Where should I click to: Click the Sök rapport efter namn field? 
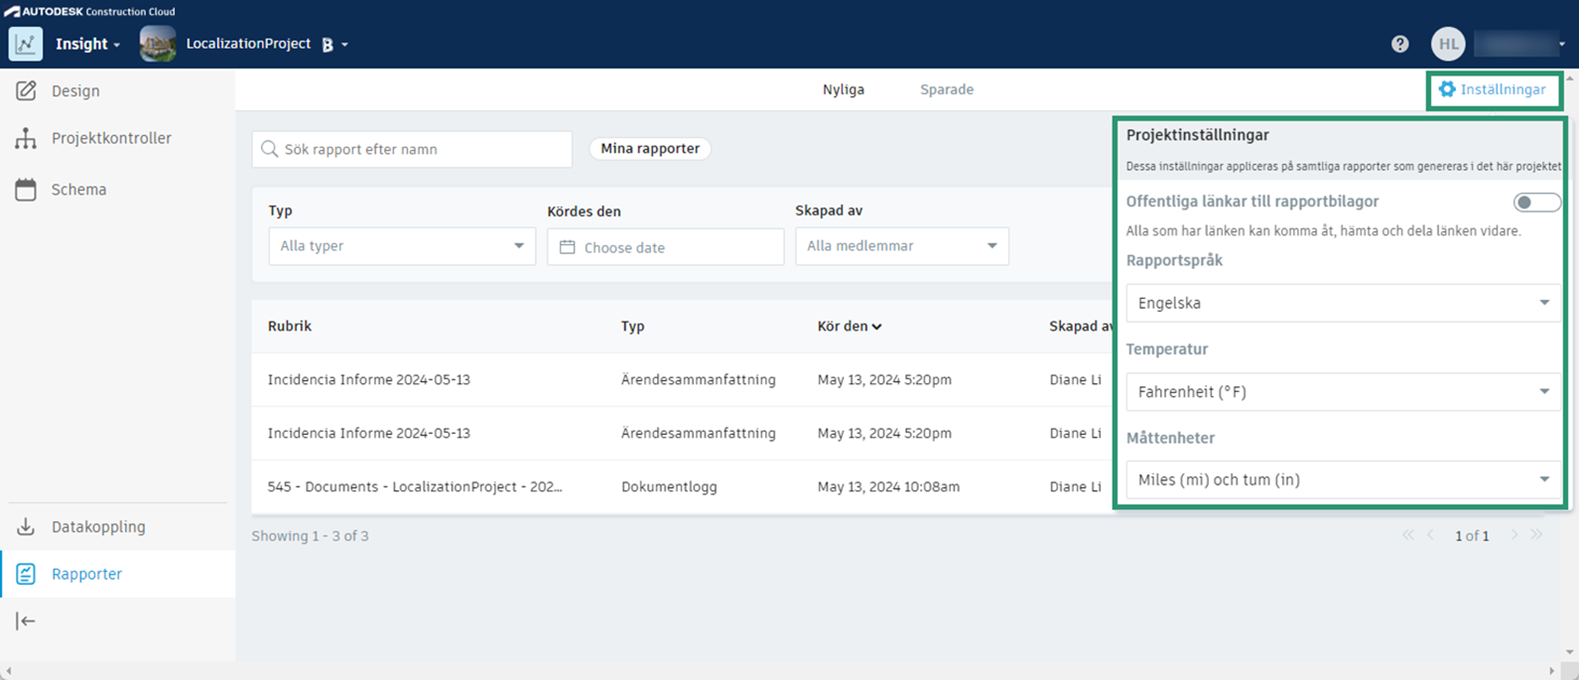(x=412, y=149)
